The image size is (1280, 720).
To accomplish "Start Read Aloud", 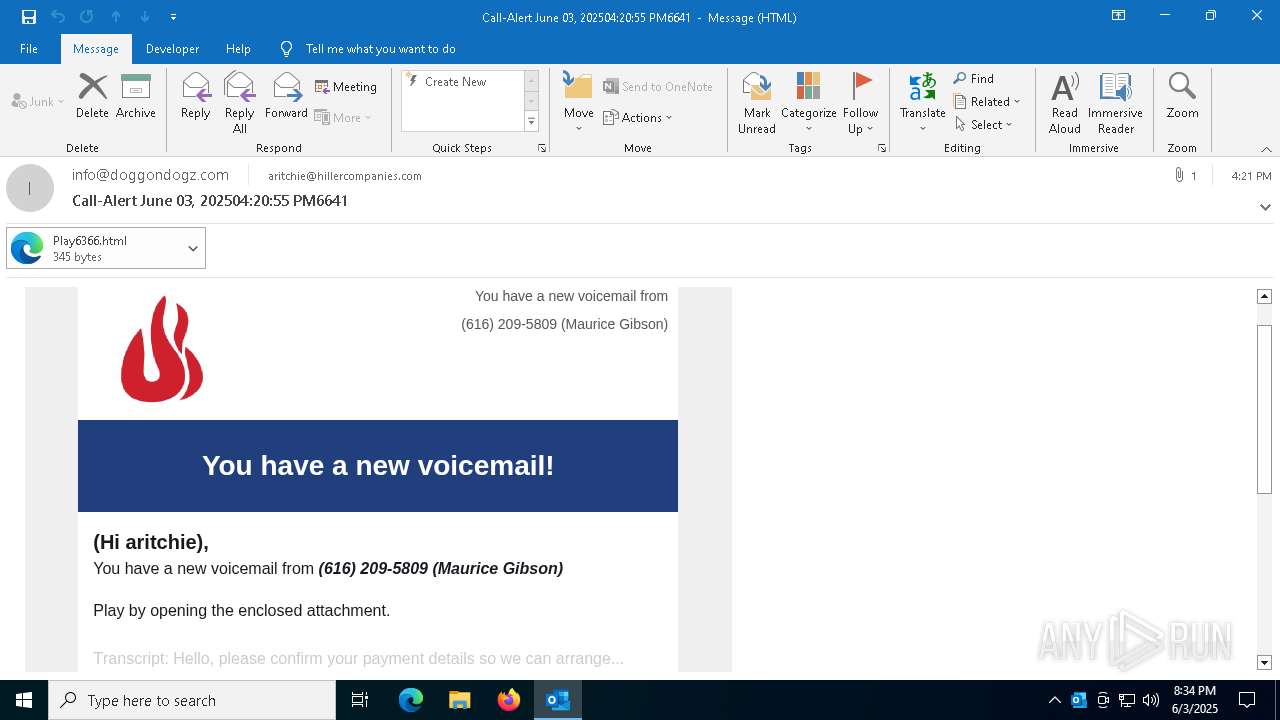I will point(1065,103).
